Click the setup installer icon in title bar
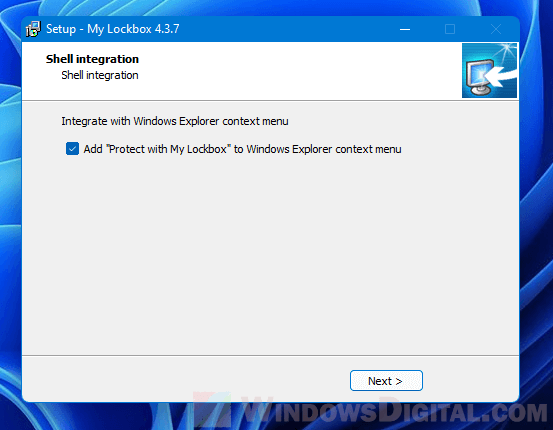The image size is (553, 430). click(x=34, y=29)
